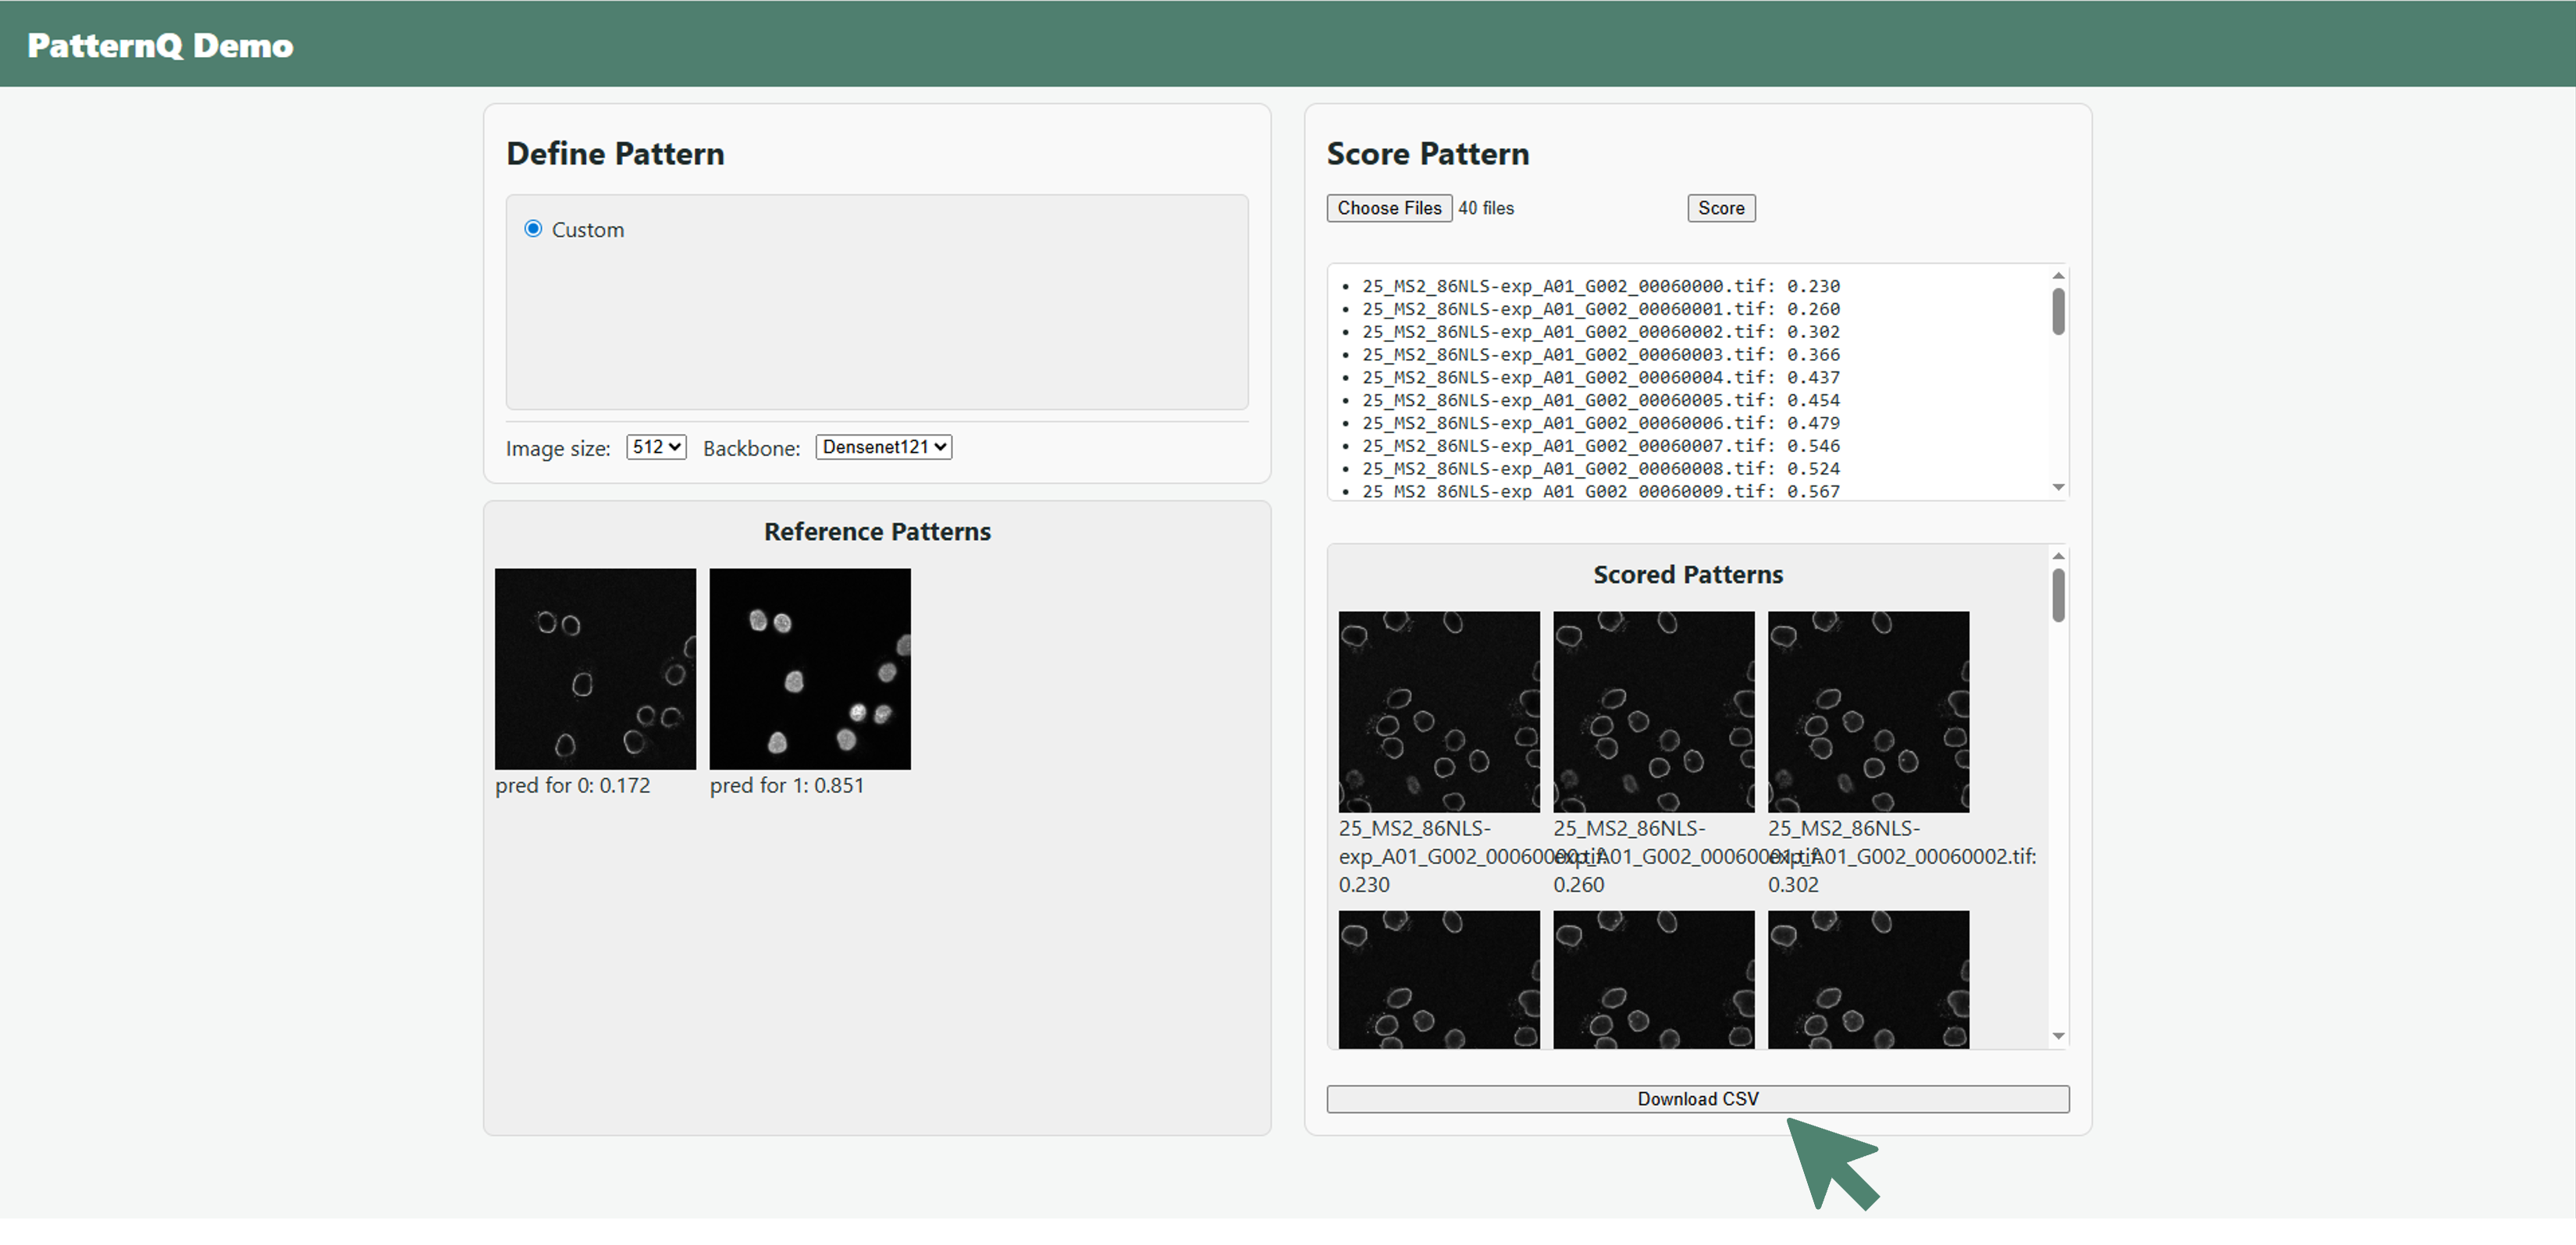Screen dimensions: 2576x1245
Task: Select the scored pattern 00060002.tif thumbnail
Action: click(x=1868, y=713)
